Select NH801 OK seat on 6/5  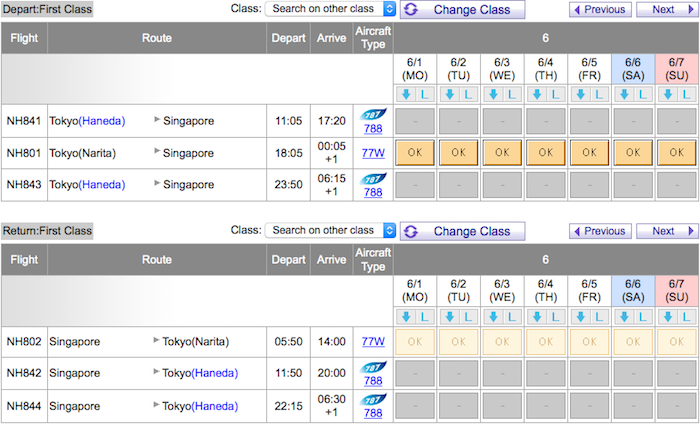pos(589,153)
